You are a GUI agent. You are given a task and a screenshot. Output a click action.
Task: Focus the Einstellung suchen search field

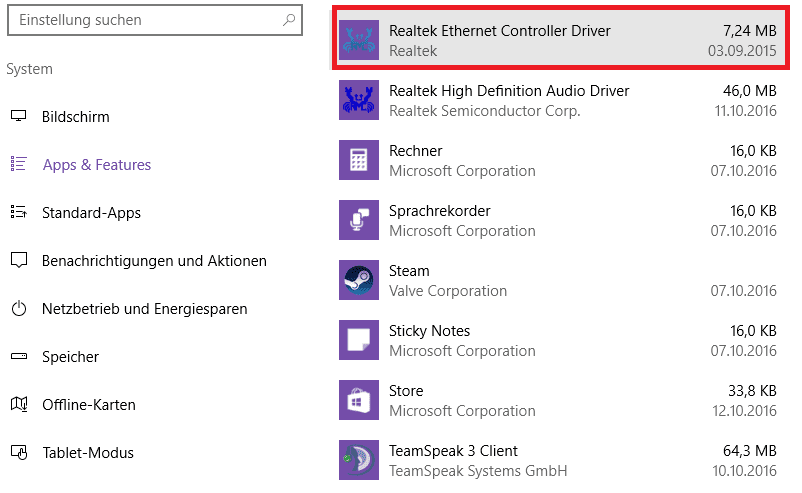(154, 20)
